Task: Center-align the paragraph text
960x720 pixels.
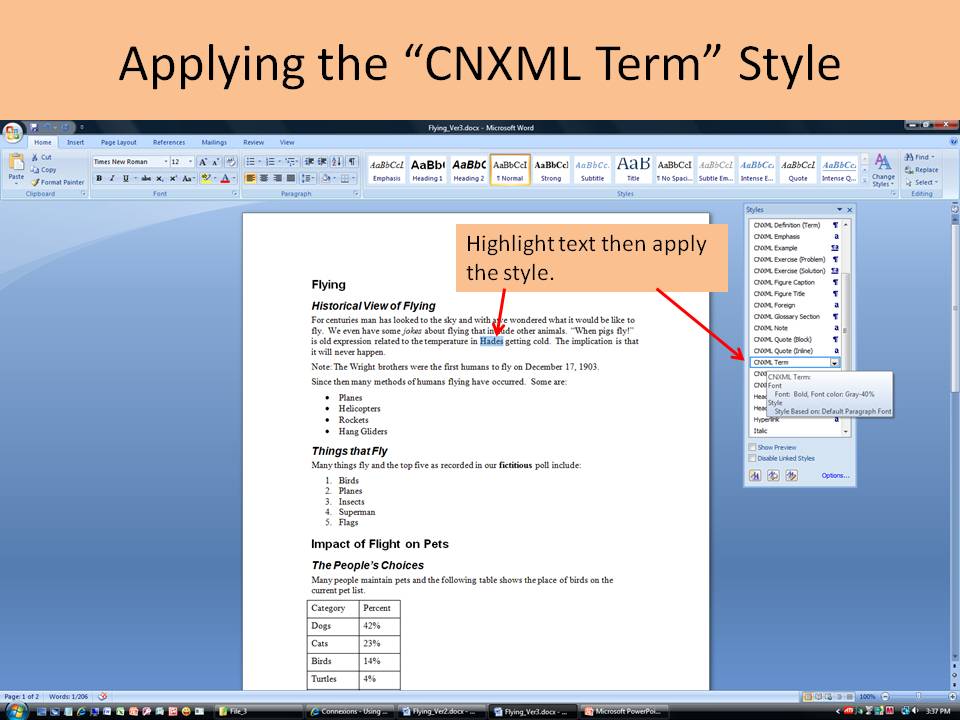Action: click(x=263, y=178)
